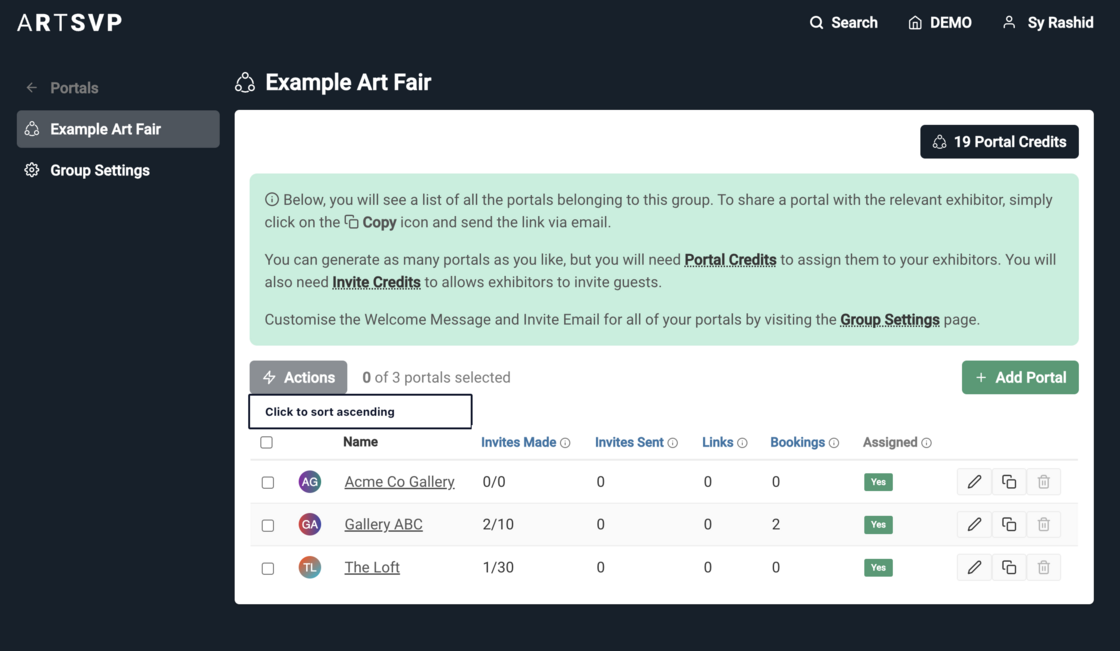Click the 19 Portal Credits button
Screen dimensions: 1120x651
point(998,142)
